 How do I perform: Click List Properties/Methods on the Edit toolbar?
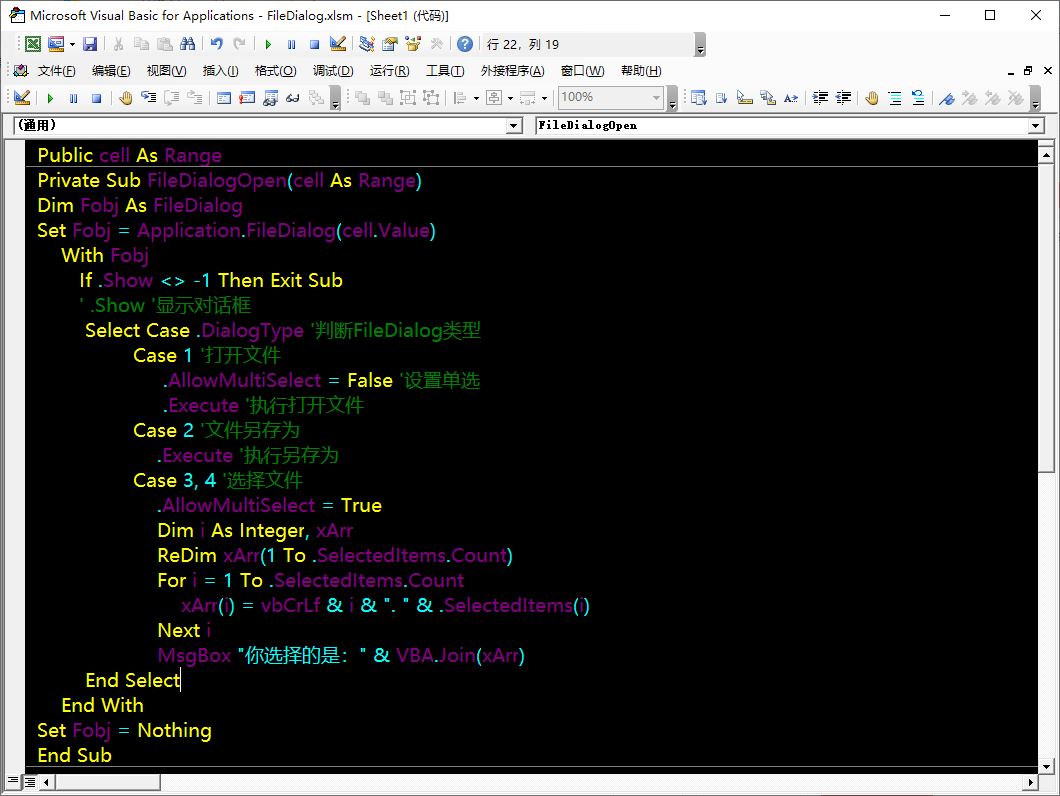[x=698, y=98]
